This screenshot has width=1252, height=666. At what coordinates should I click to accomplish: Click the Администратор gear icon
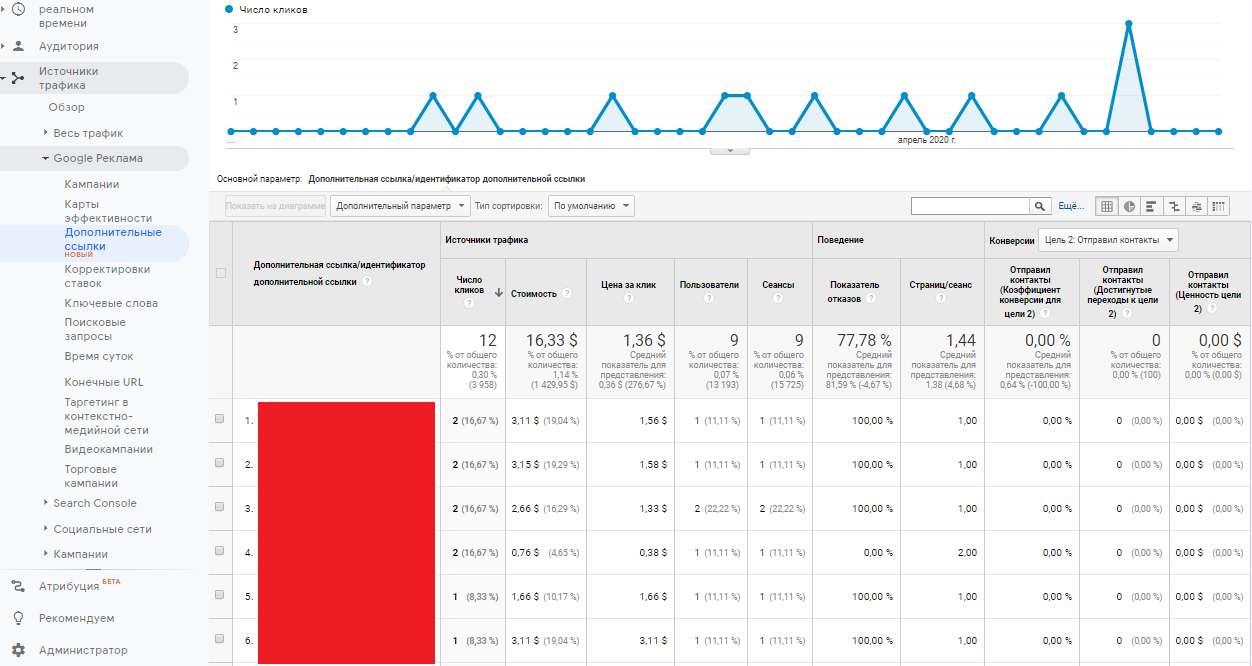pyautogui.click(x=18, y=650)
